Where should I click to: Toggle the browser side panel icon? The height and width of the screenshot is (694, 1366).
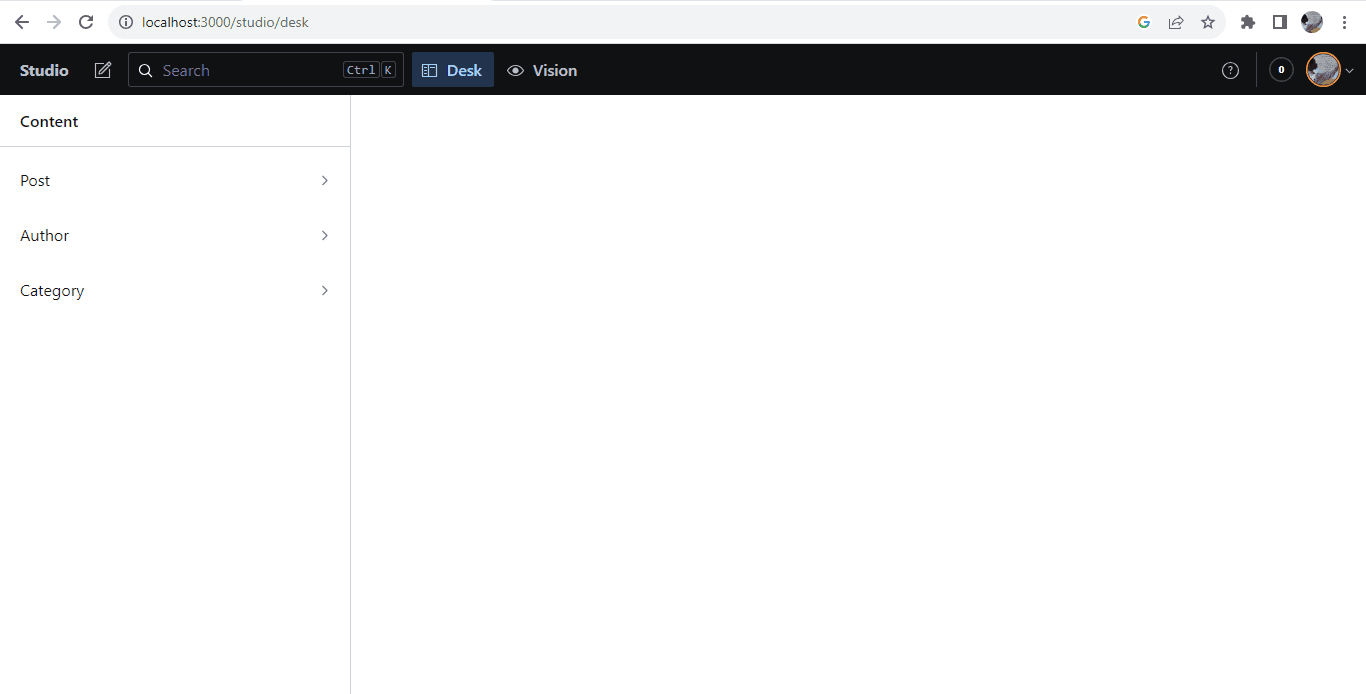(1279, 22)
